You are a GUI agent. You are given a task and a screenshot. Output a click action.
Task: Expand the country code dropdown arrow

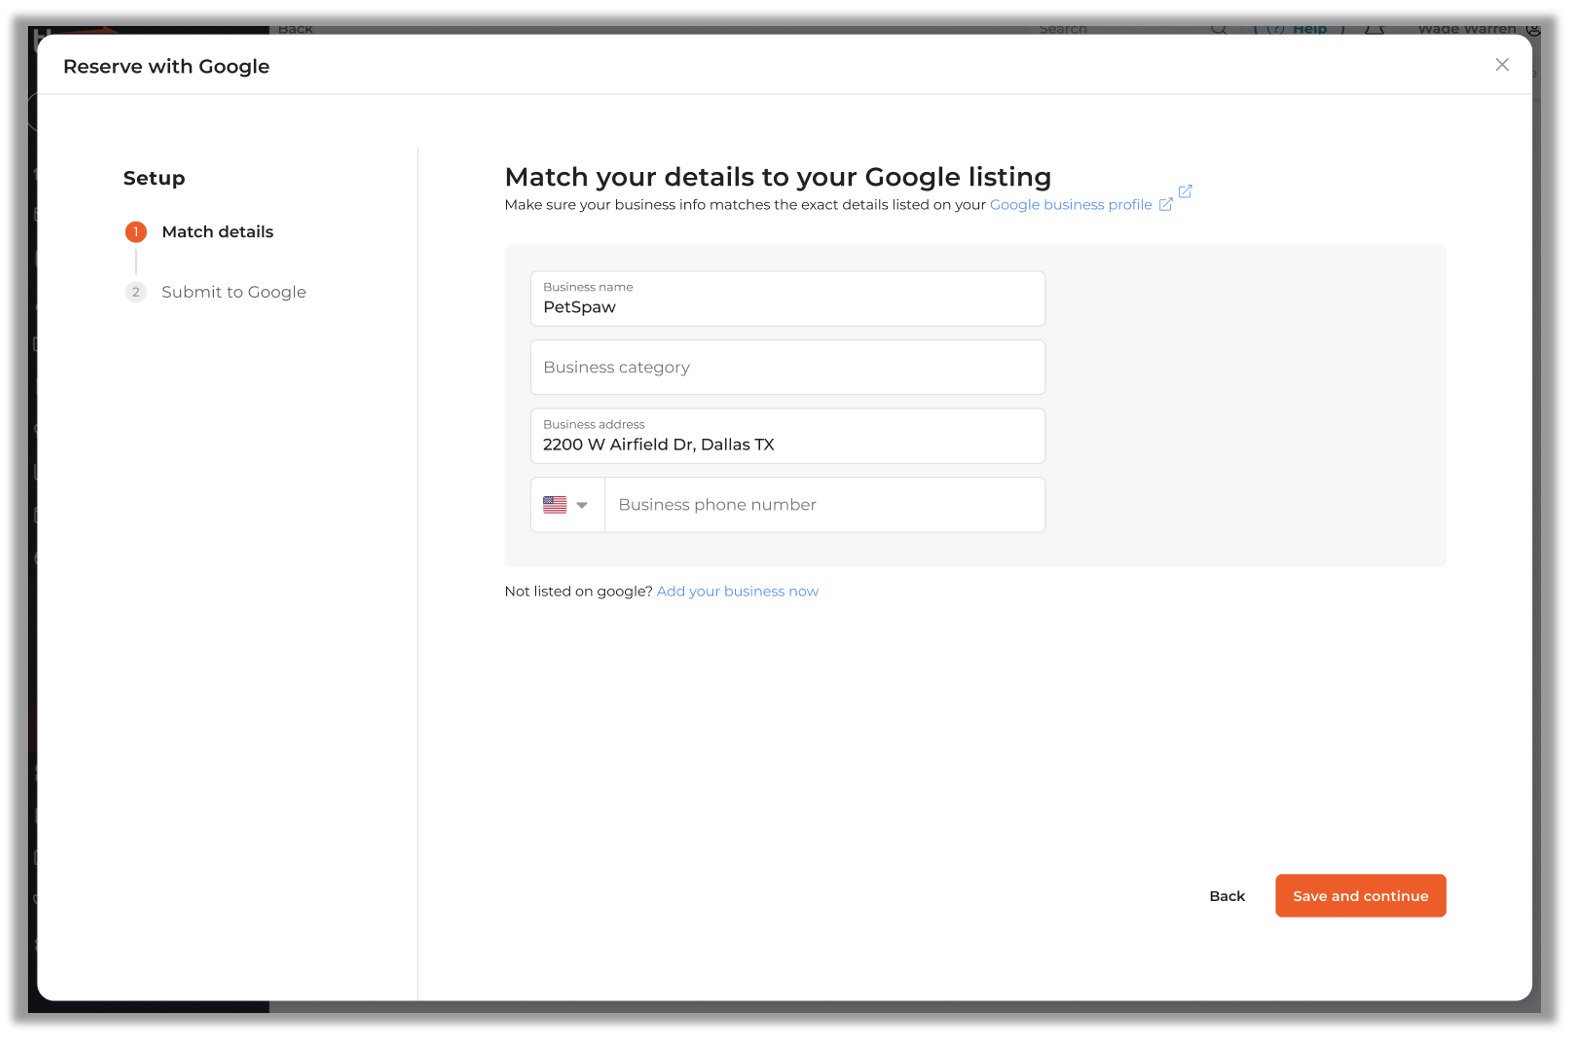tap(582, 506)
